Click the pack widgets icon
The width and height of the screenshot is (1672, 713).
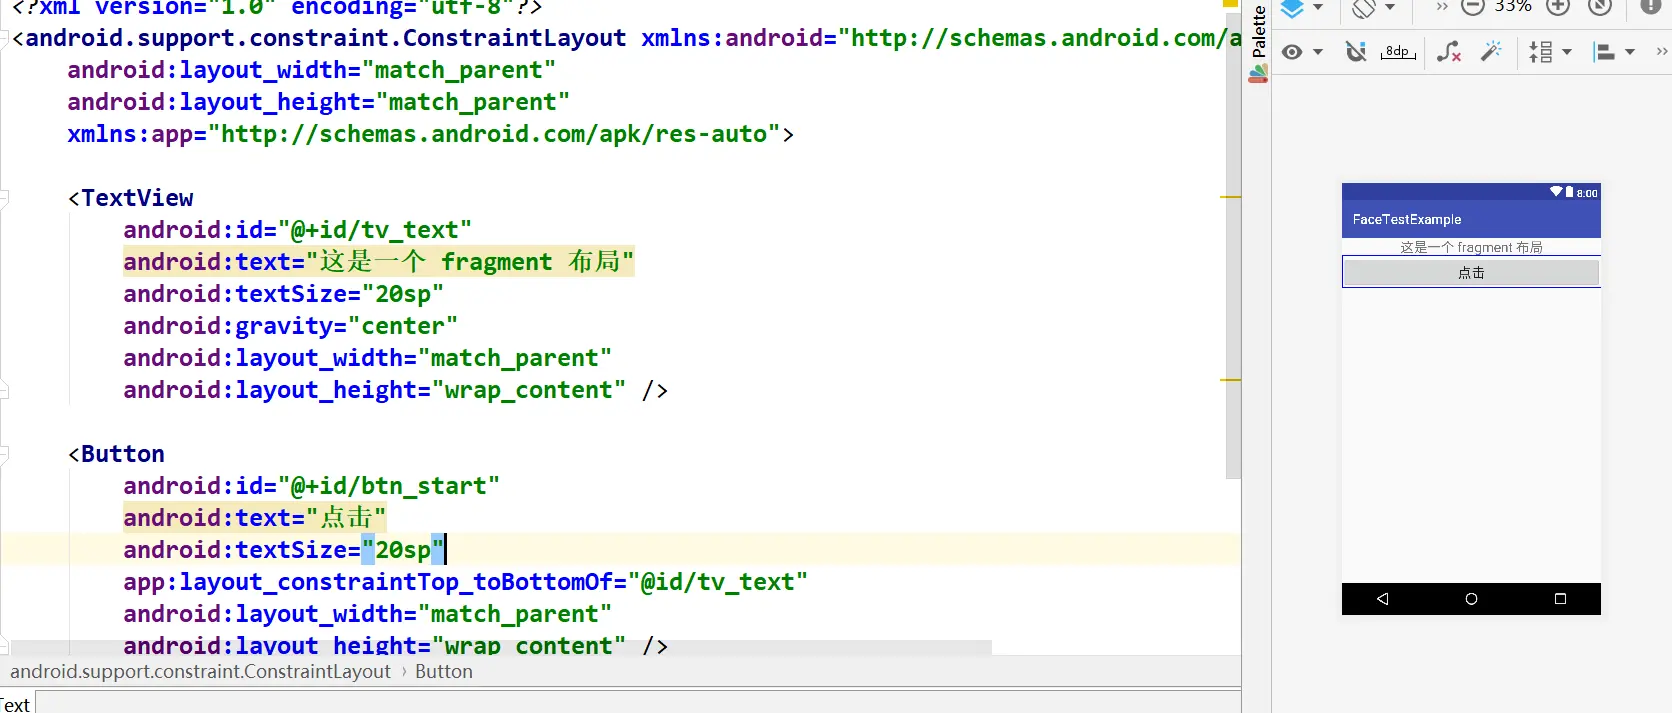pyautogui.click(x=1541, y=52)
